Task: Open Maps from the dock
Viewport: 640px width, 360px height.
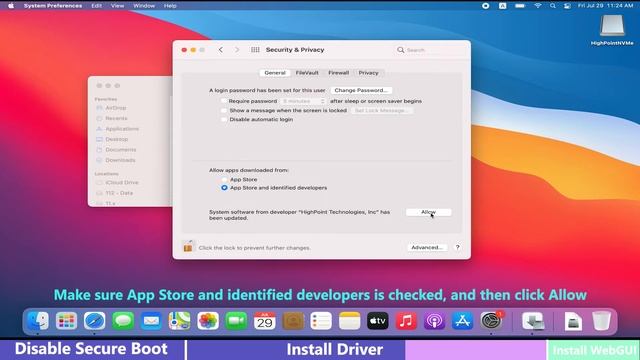Action: pos(180,321)
